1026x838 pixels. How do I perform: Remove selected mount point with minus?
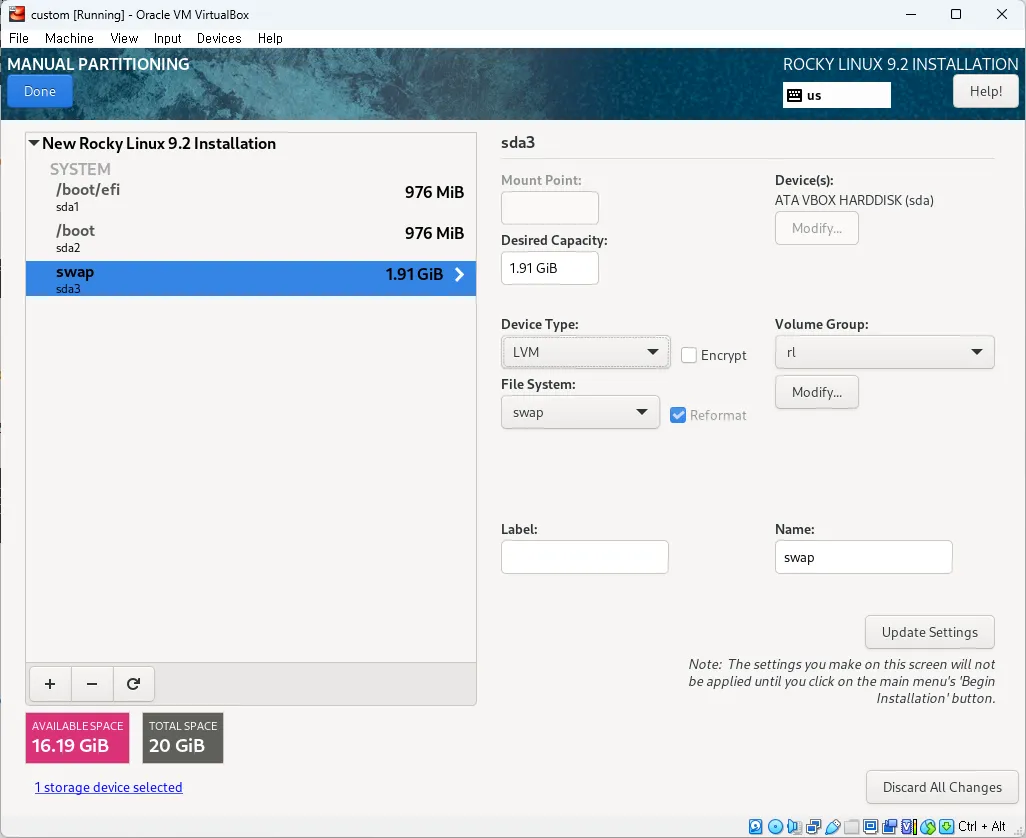click(92, 684)
